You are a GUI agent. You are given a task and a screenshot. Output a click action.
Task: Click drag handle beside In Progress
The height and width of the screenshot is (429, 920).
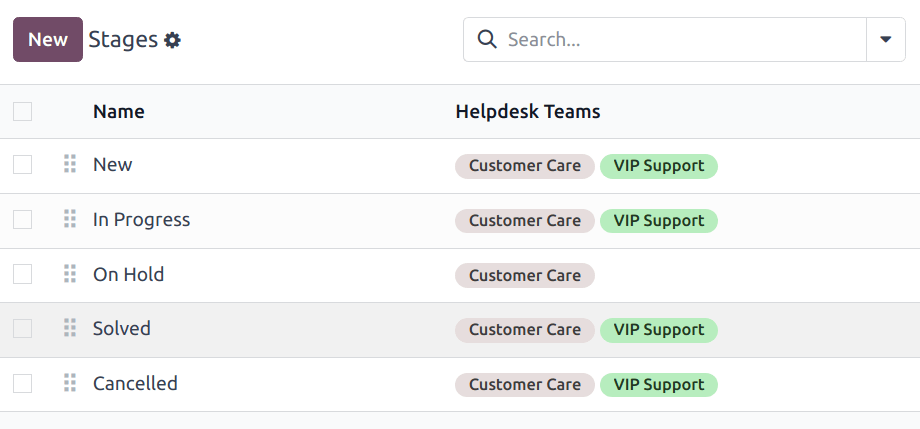[x=70, y=219]
